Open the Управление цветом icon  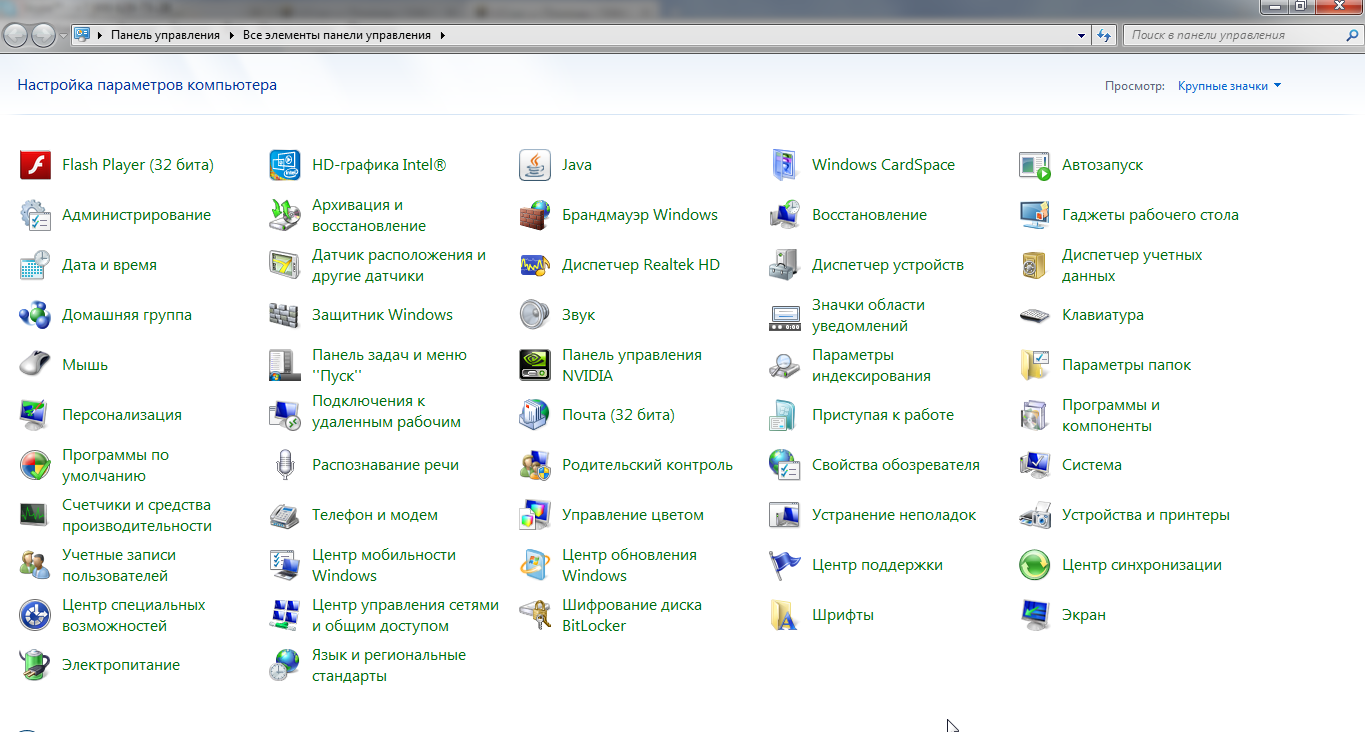(x=535, y=515)
